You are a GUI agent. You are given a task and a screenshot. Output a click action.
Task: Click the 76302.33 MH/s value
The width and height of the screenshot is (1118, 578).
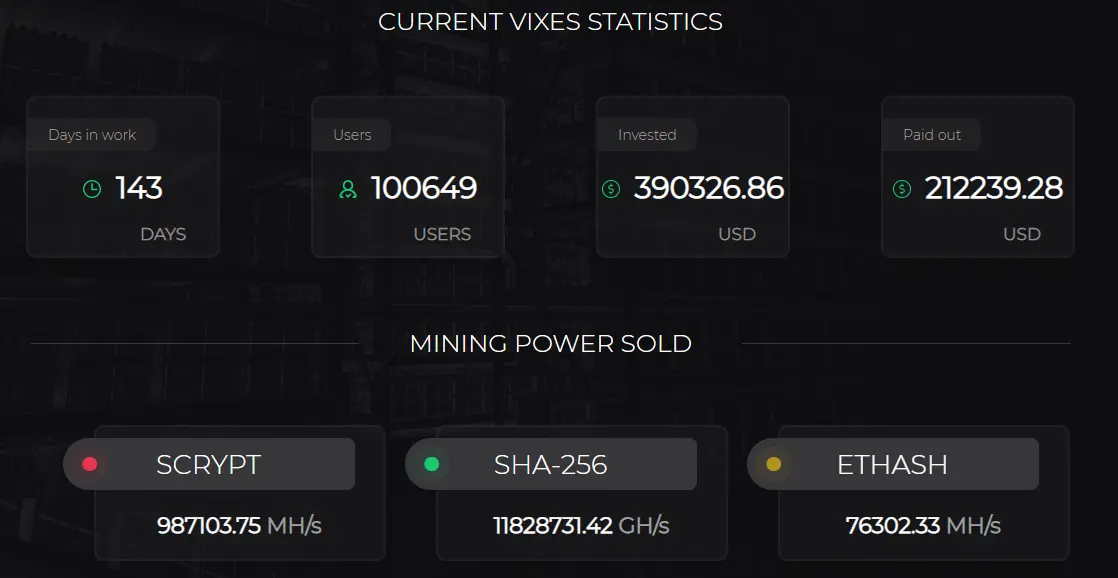[x=923, y=526]
